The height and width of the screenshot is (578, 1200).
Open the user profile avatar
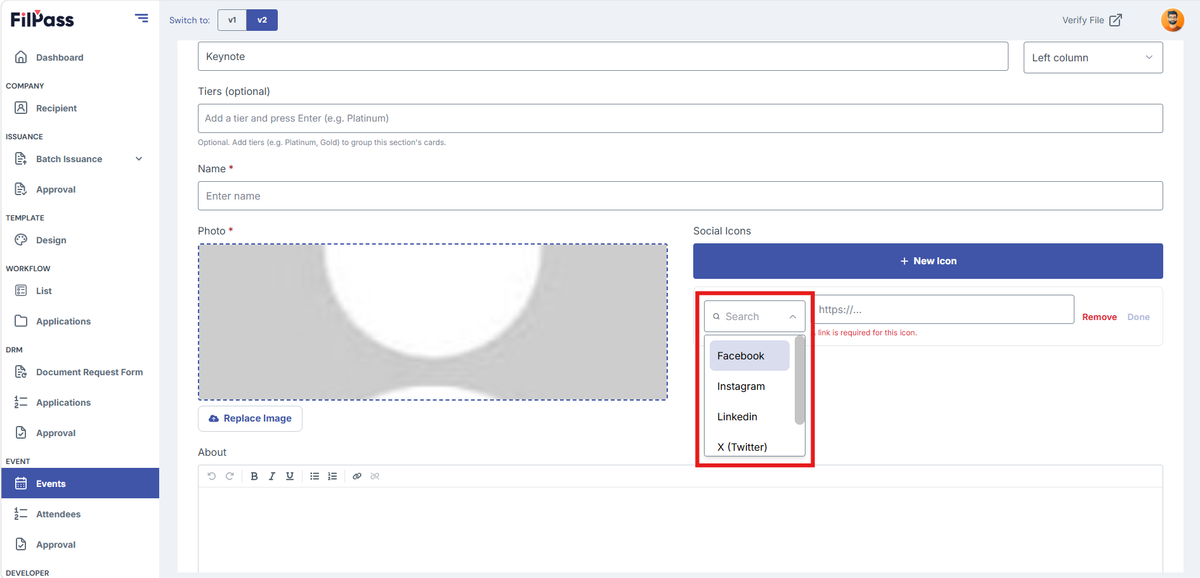click(1172, 20)
